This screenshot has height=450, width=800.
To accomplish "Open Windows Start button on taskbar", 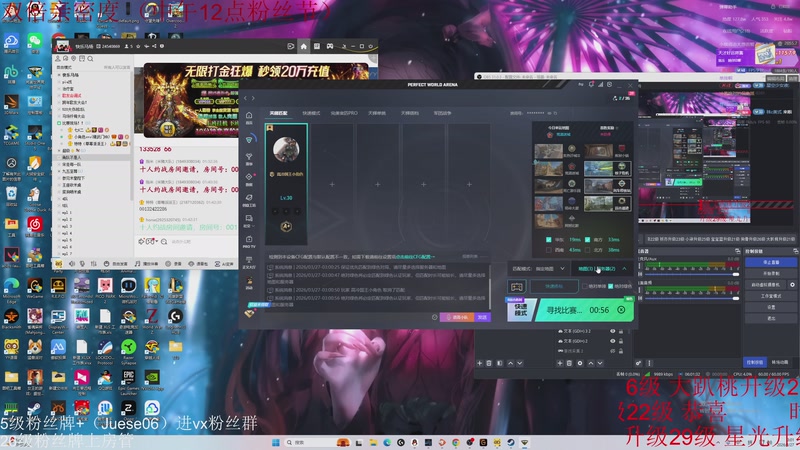I will 276,442.
